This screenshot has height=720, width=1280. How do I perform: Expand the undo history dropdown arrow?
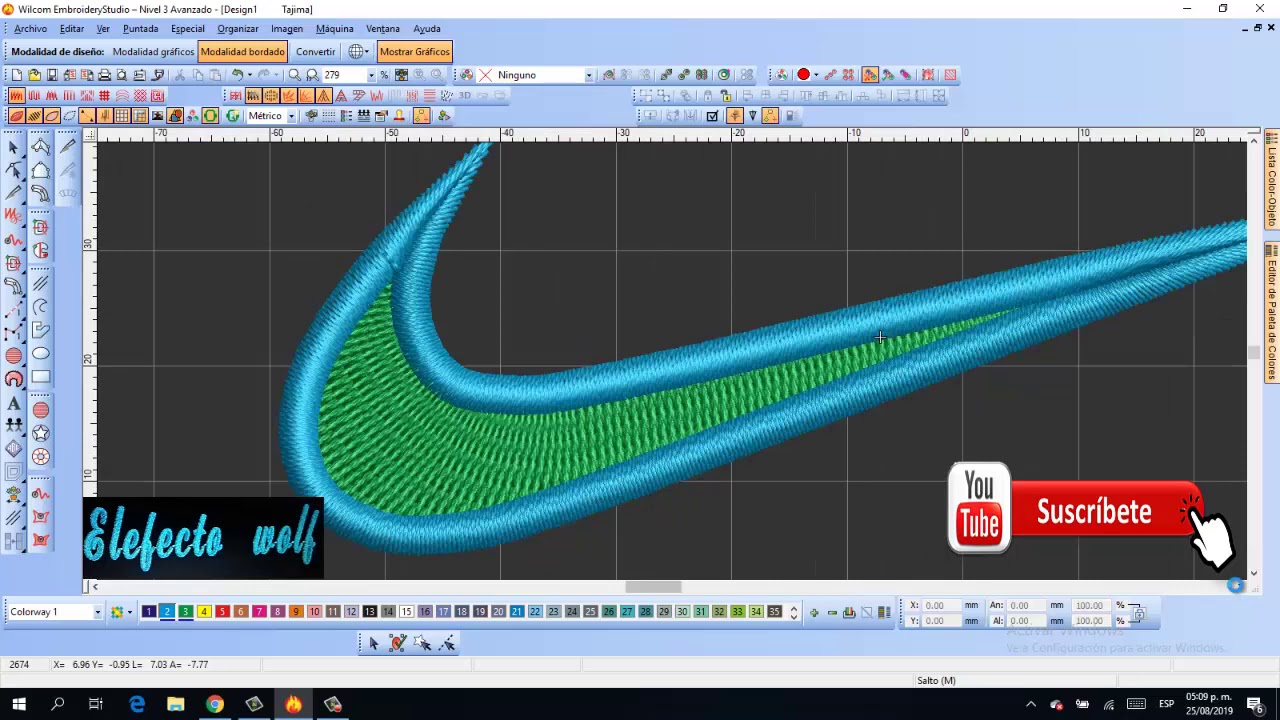pos(249,75)
